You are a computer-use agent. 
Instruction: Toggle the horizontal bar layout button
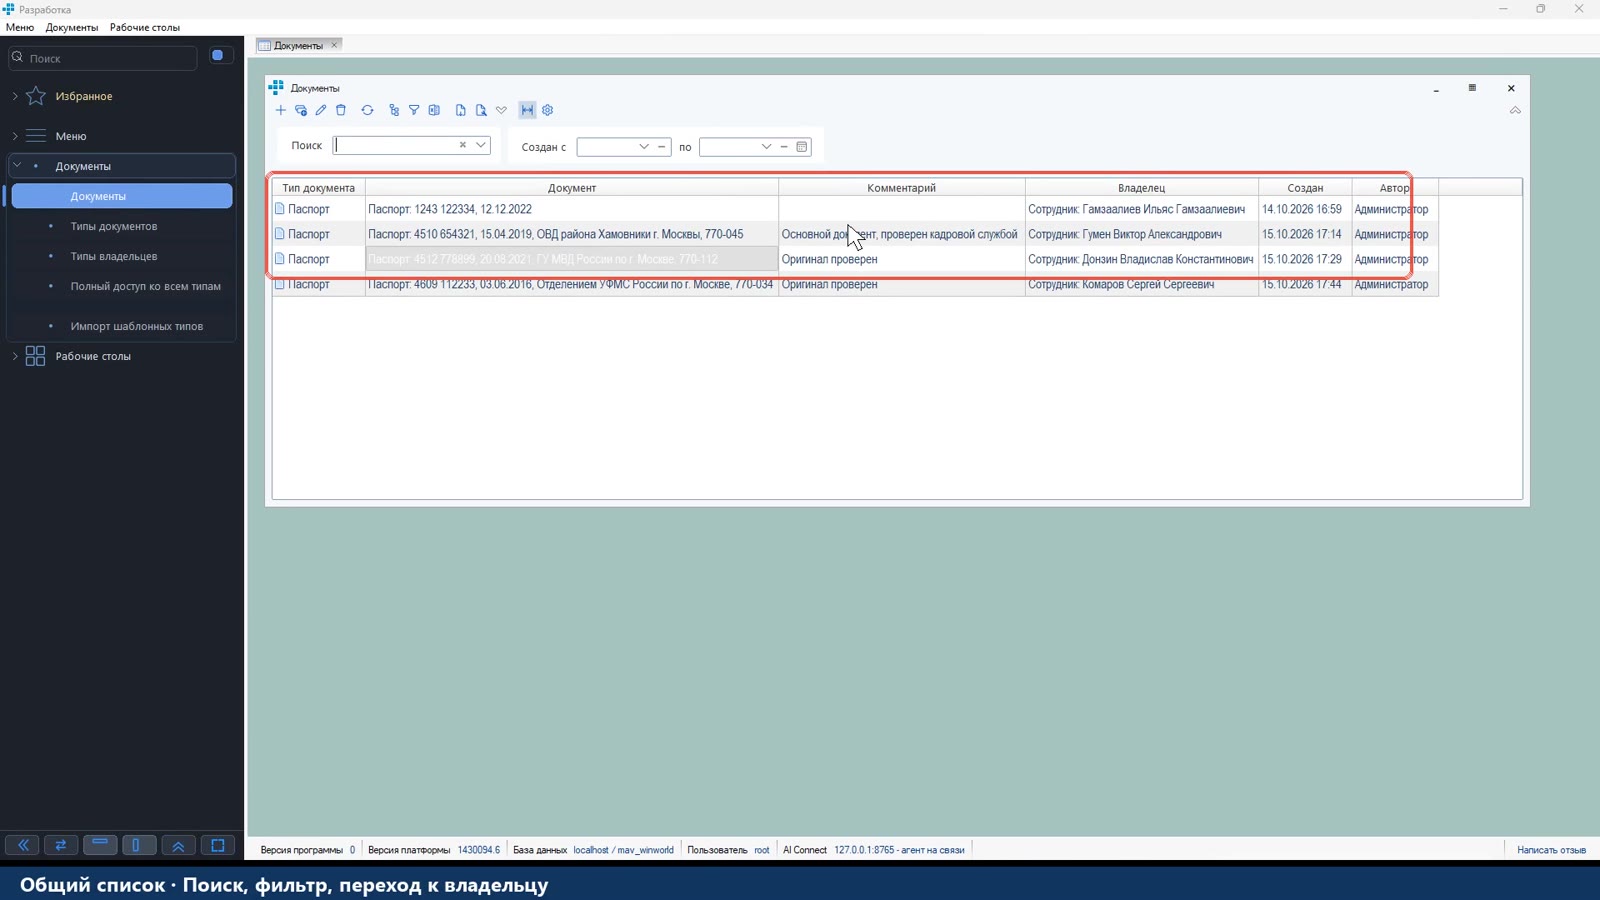coord(100,845)
